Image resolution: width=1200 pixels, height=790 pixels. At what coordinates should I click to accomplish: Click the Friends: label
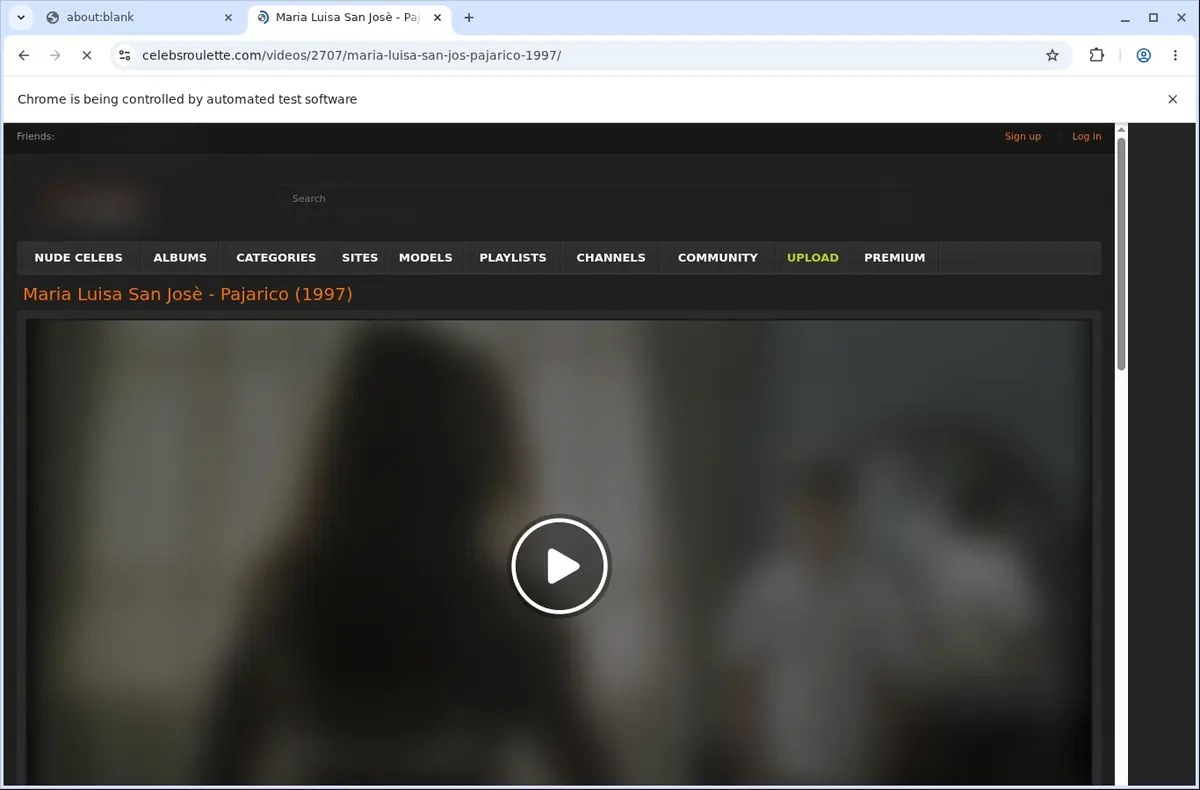pos(35,136)
